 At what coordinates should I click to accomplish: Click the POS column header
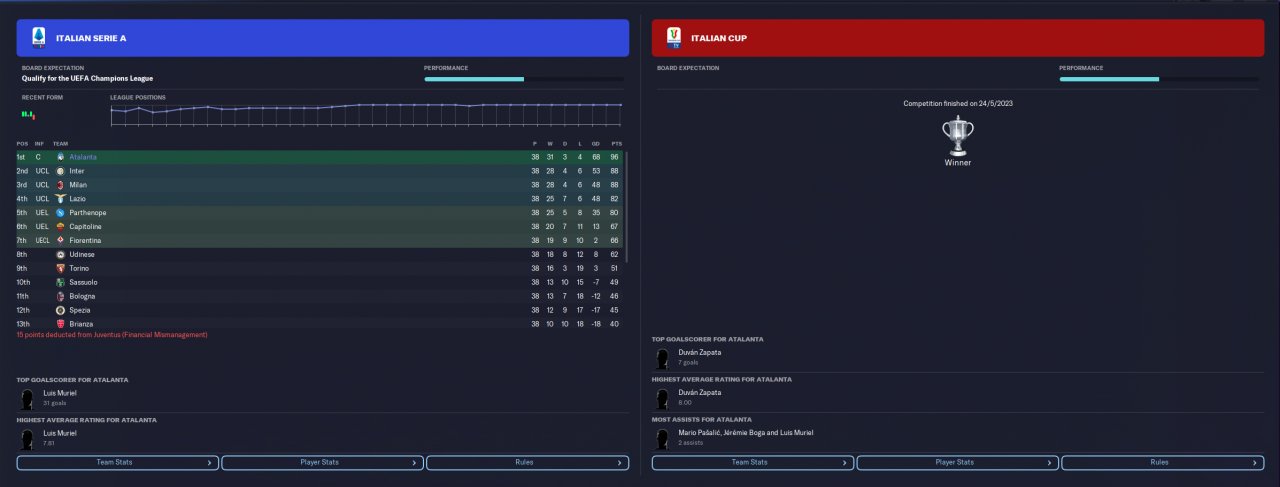click(22, 143)
